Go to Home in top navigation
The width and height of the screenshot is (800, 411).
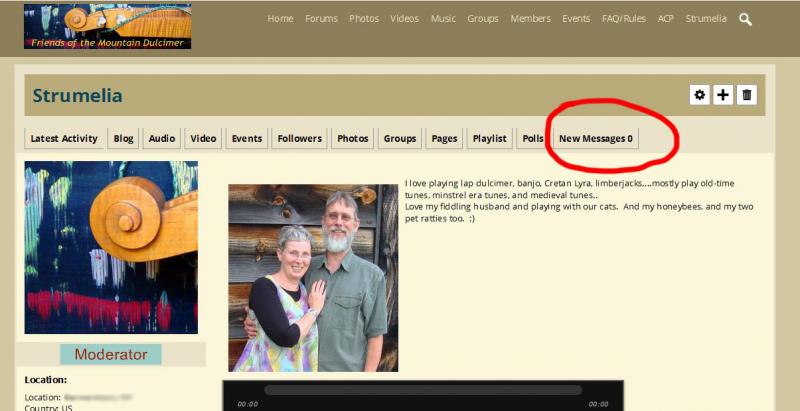tap(281, 19)
